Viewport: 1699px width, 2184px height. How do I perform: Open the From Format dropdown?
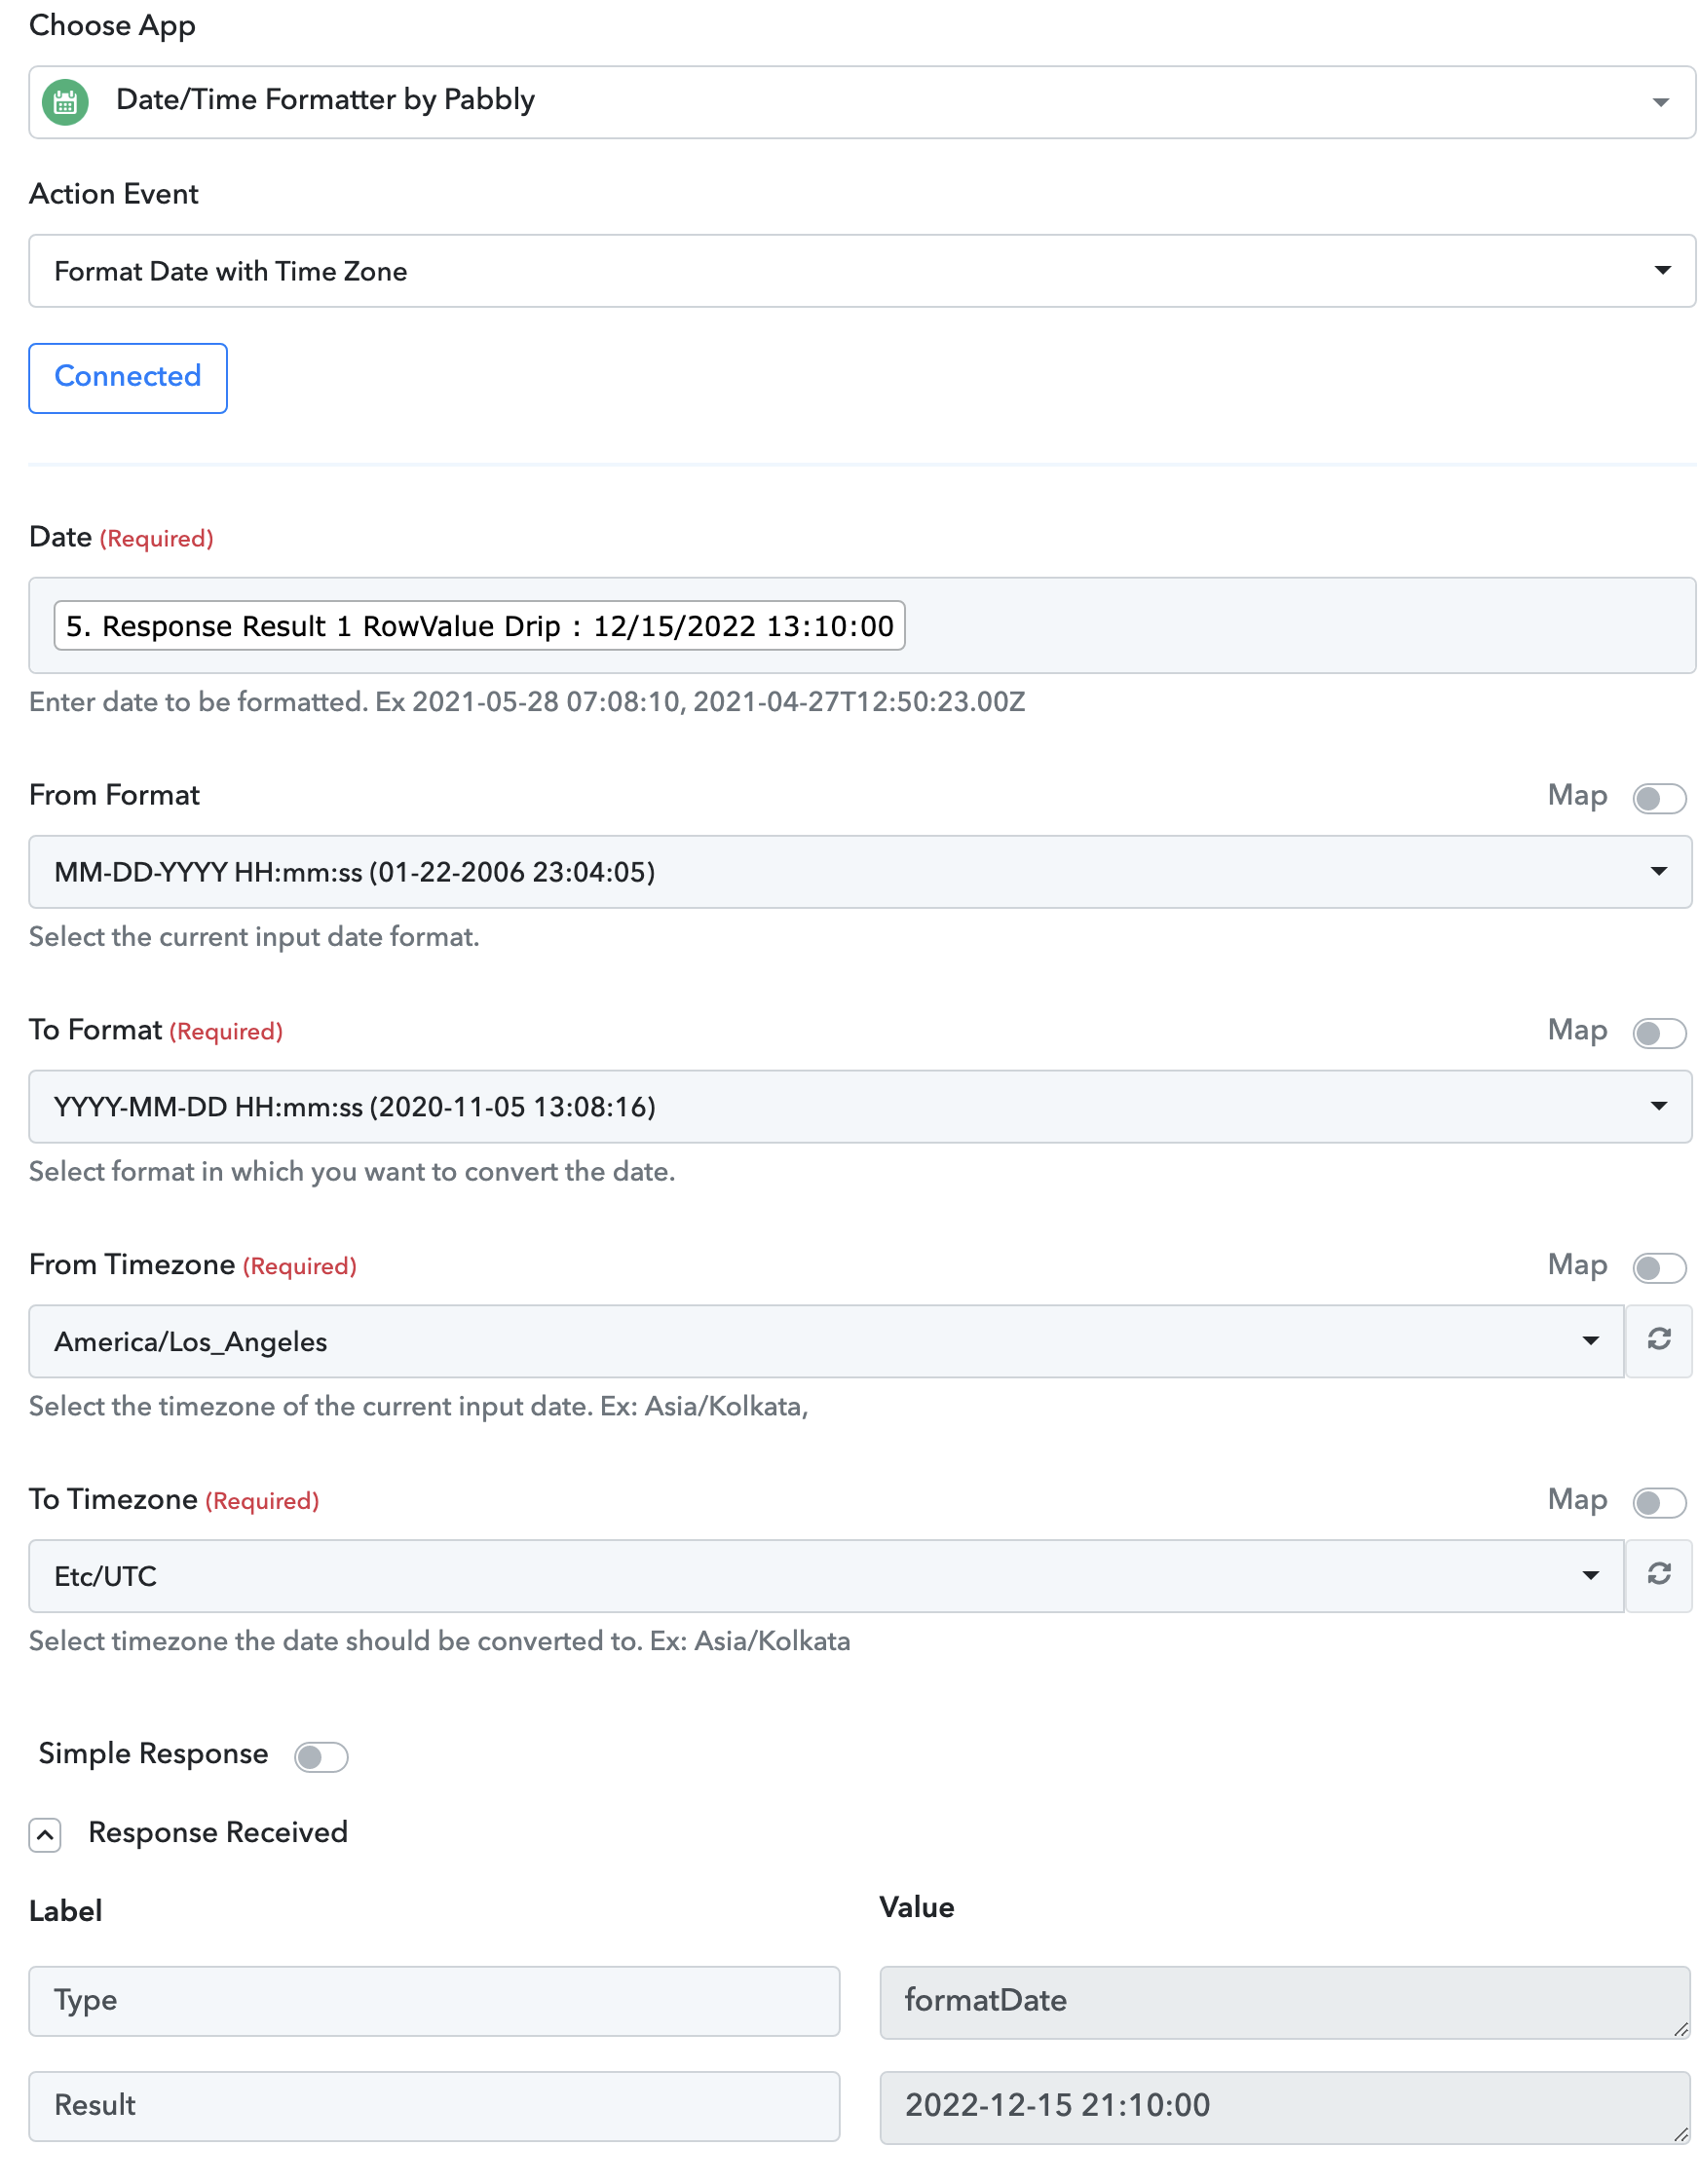pos(860,873)
